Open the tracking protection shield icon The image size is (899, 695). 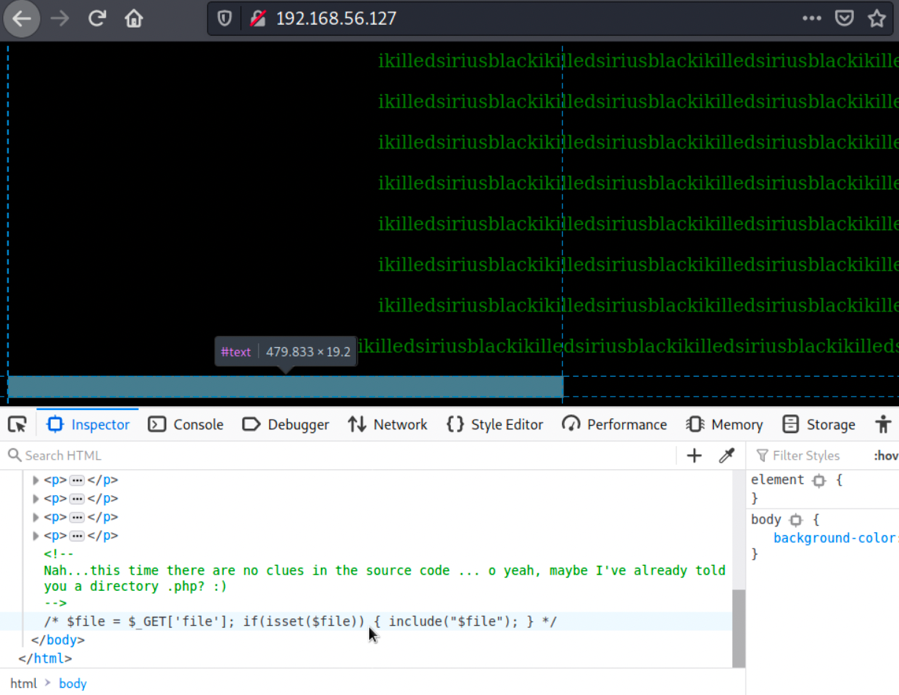(224, 19)
